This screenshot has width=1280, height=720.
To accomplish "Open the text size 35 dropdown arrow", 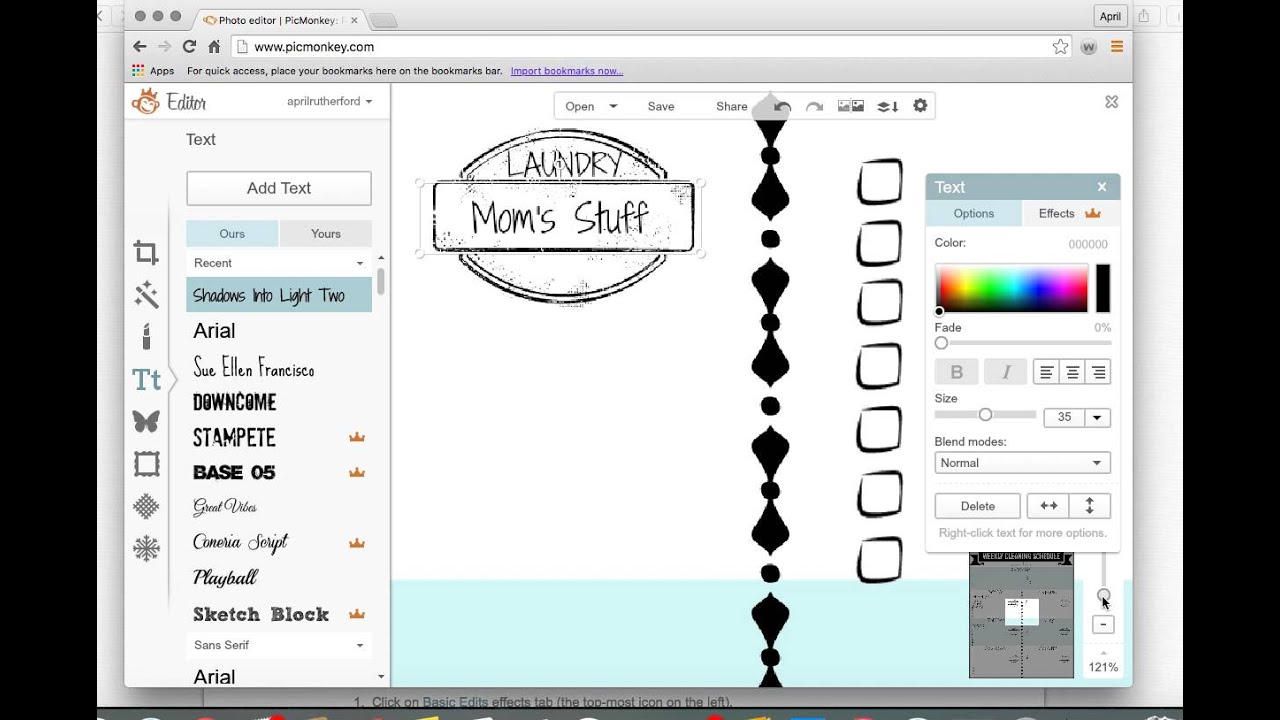I will click(1098, 418).
